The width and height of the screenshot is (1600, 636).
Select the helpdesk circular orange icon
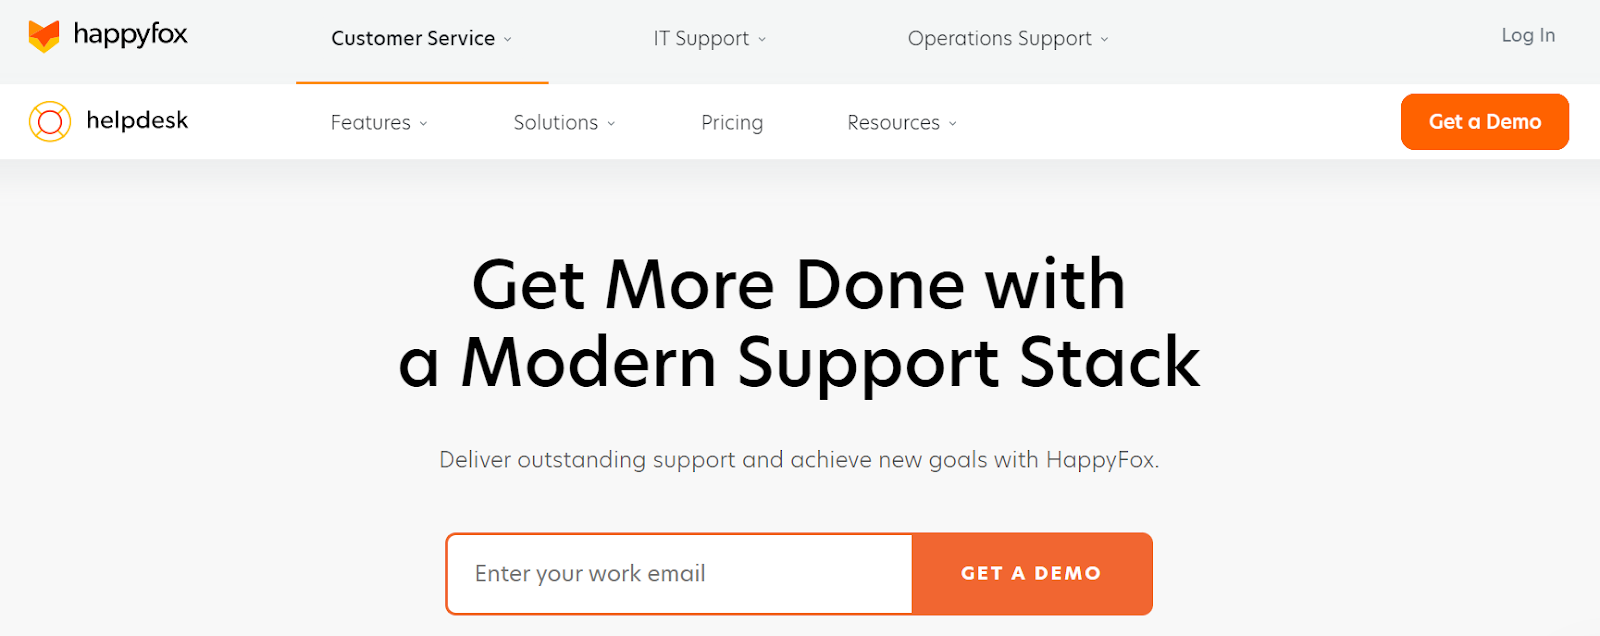(x=48, y=121)
